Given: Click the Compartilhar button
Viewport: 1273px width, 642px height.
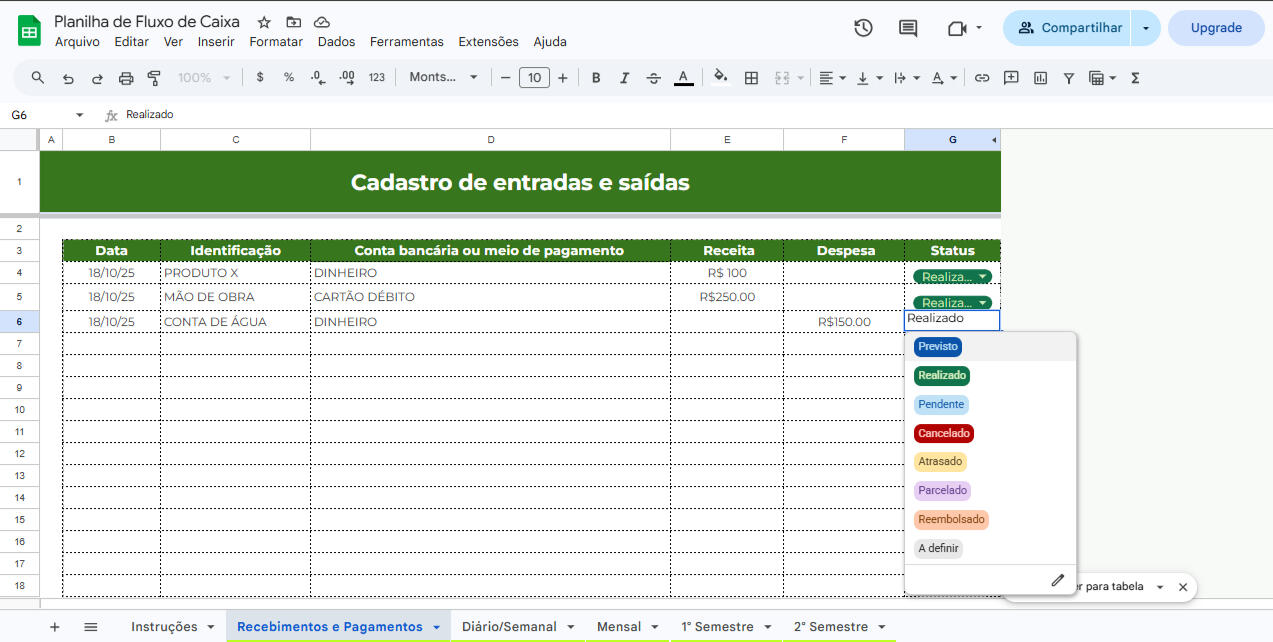Looking at the screenshot, I should click(1070, 28).
